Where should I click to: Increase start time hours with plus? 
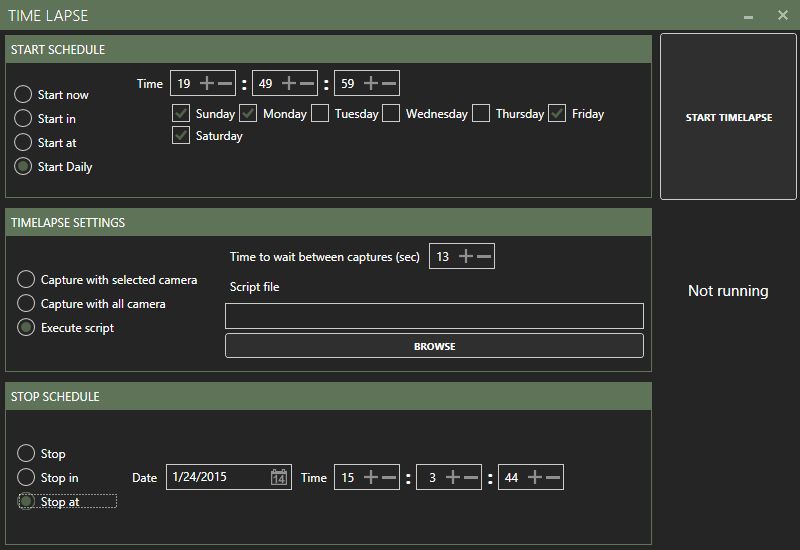pyautogui.click(x=207, y=83)
